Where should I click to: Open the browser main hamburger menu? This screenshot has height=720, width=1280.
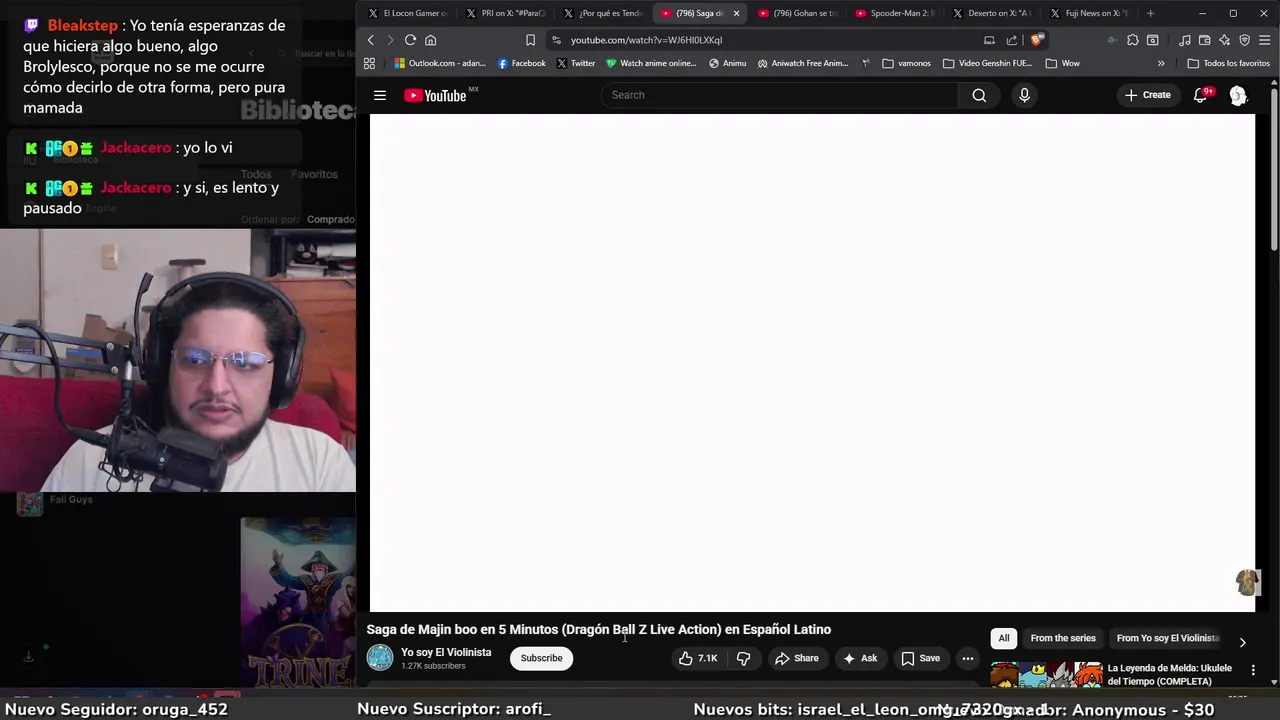[x=1265, y=40]
